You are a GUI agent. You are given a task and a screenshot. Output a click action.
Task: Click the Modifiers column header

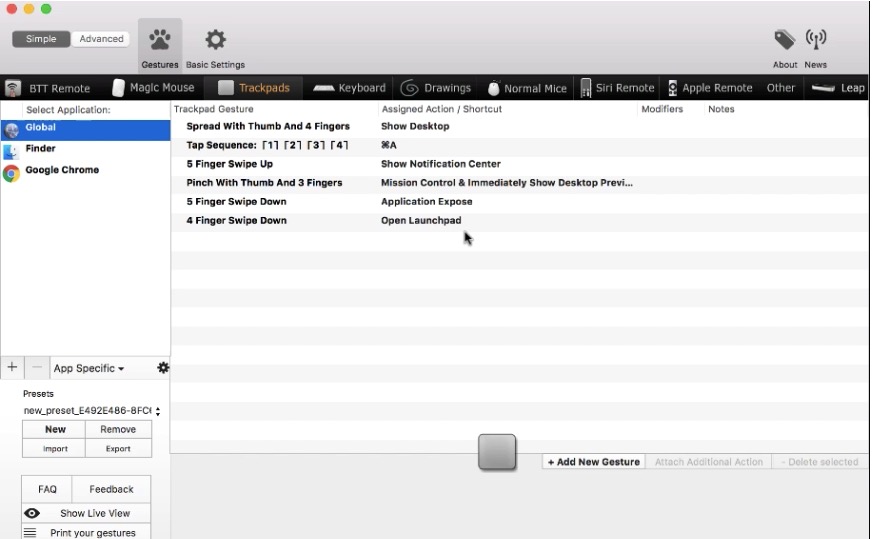(x=662, y=109)
